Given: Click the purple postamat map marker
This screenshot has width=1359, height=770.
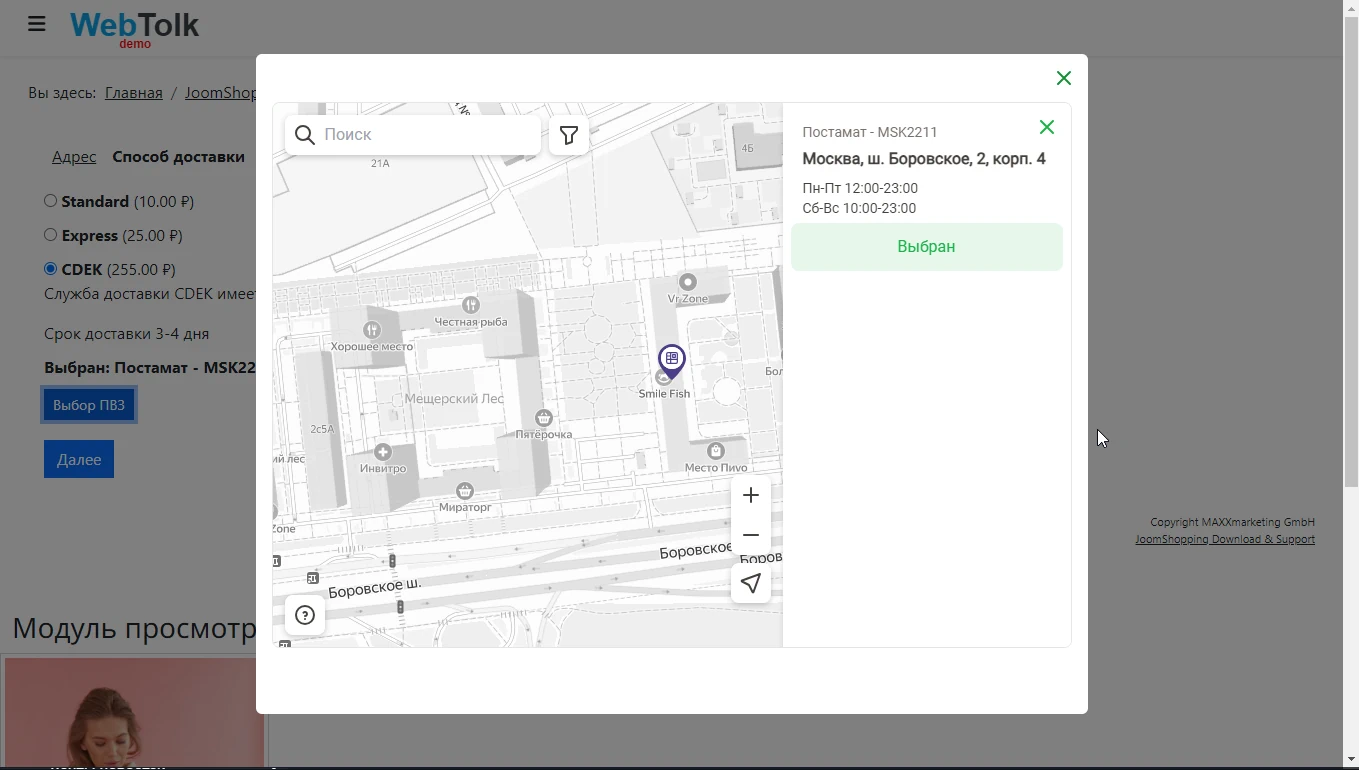Looking at the screenshot, I should pyautogui.click(x=672, y=360).
